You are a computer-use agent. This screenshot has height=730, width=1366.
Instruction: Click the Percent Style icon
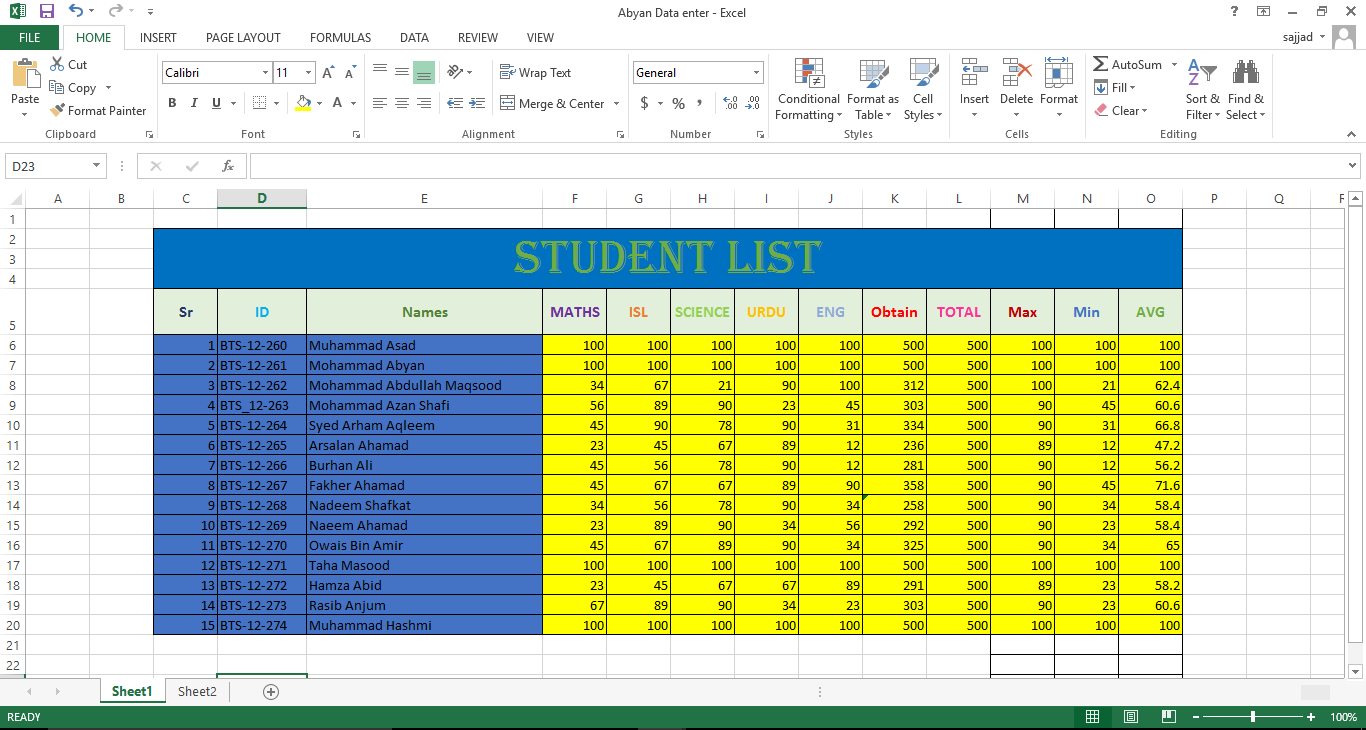tap(678, 103)
